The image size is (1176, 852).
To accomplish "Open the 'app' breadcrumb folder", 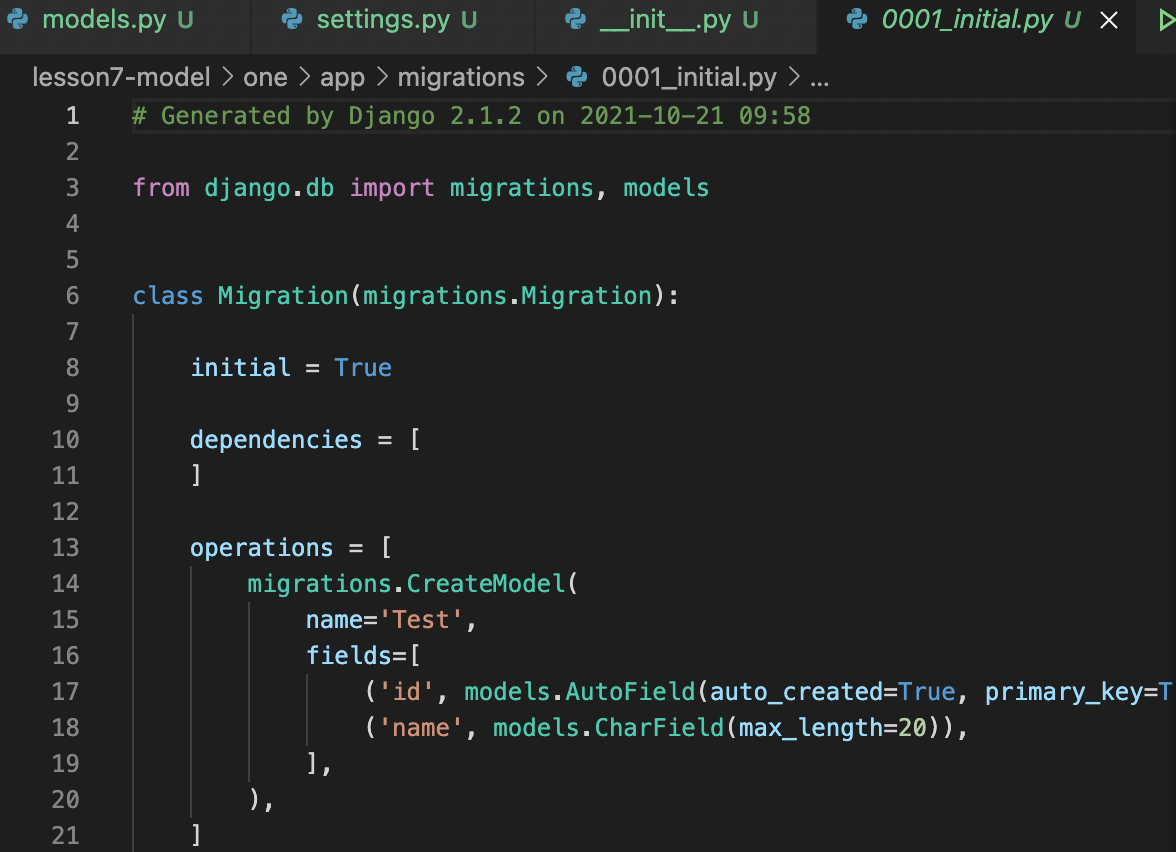I will (342, 77).
